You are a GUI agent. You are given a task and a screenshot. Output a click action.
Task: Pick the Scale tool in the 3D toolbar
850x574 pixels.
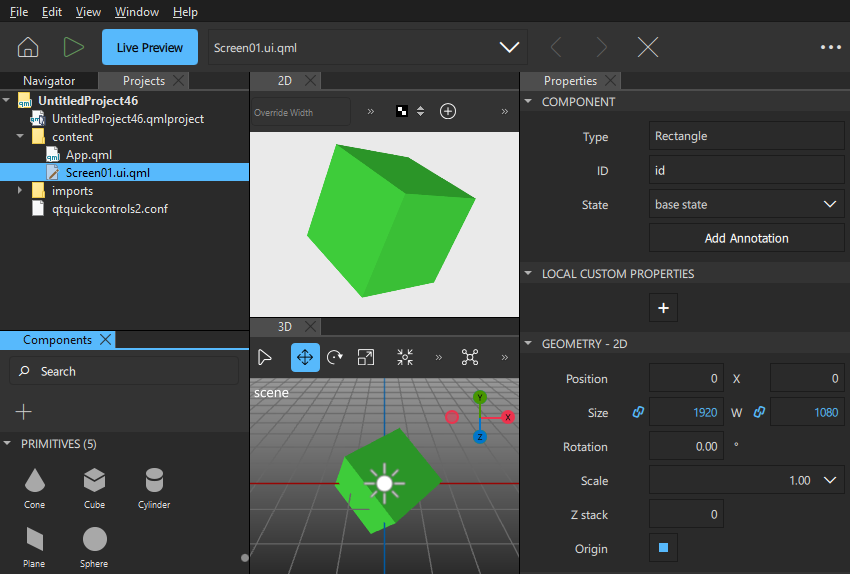tap(366, 357)
